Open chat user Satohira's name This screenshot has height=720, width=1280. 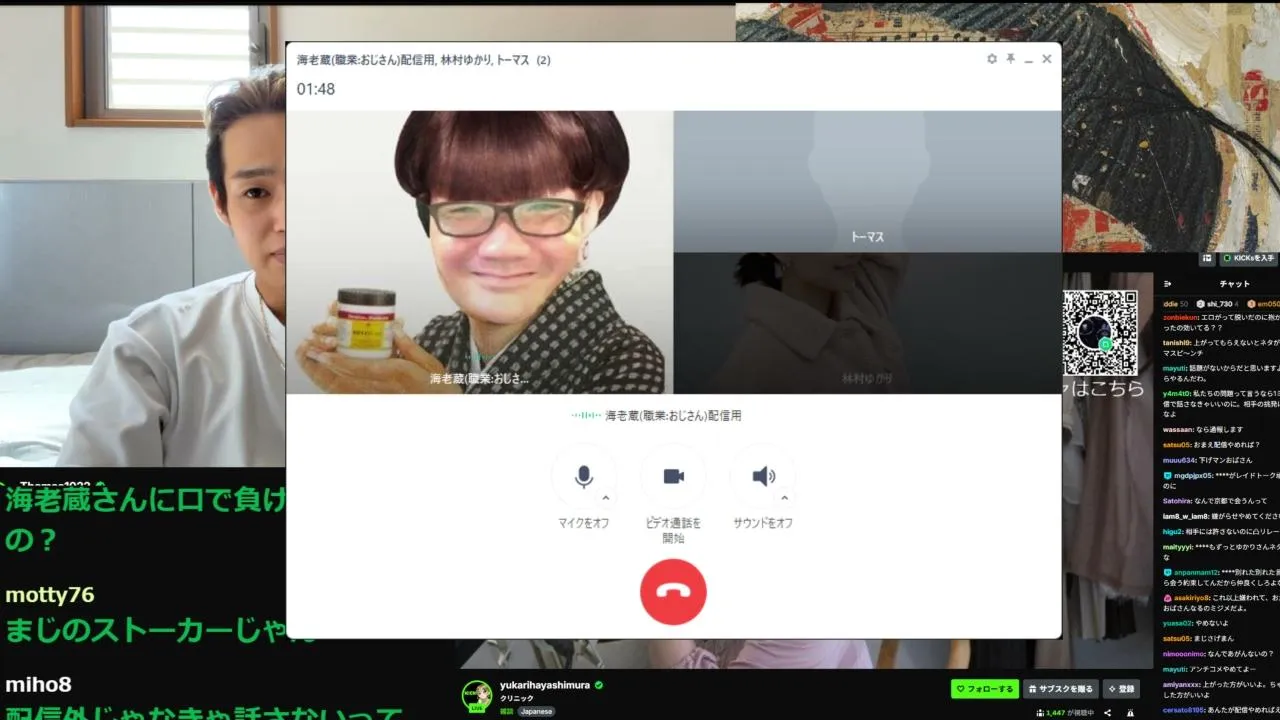[1178, 501]
